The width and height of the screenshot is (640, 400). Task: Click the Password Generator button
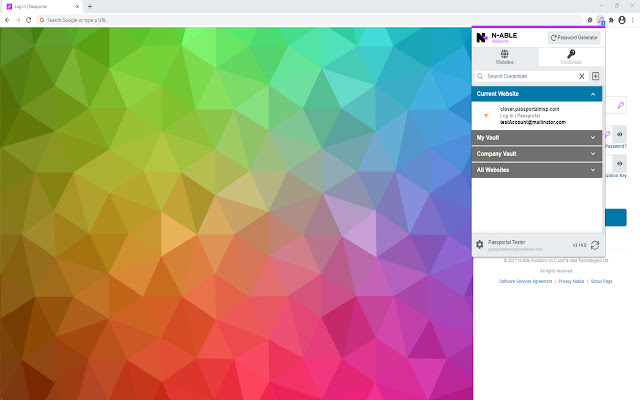coord(574,37)
